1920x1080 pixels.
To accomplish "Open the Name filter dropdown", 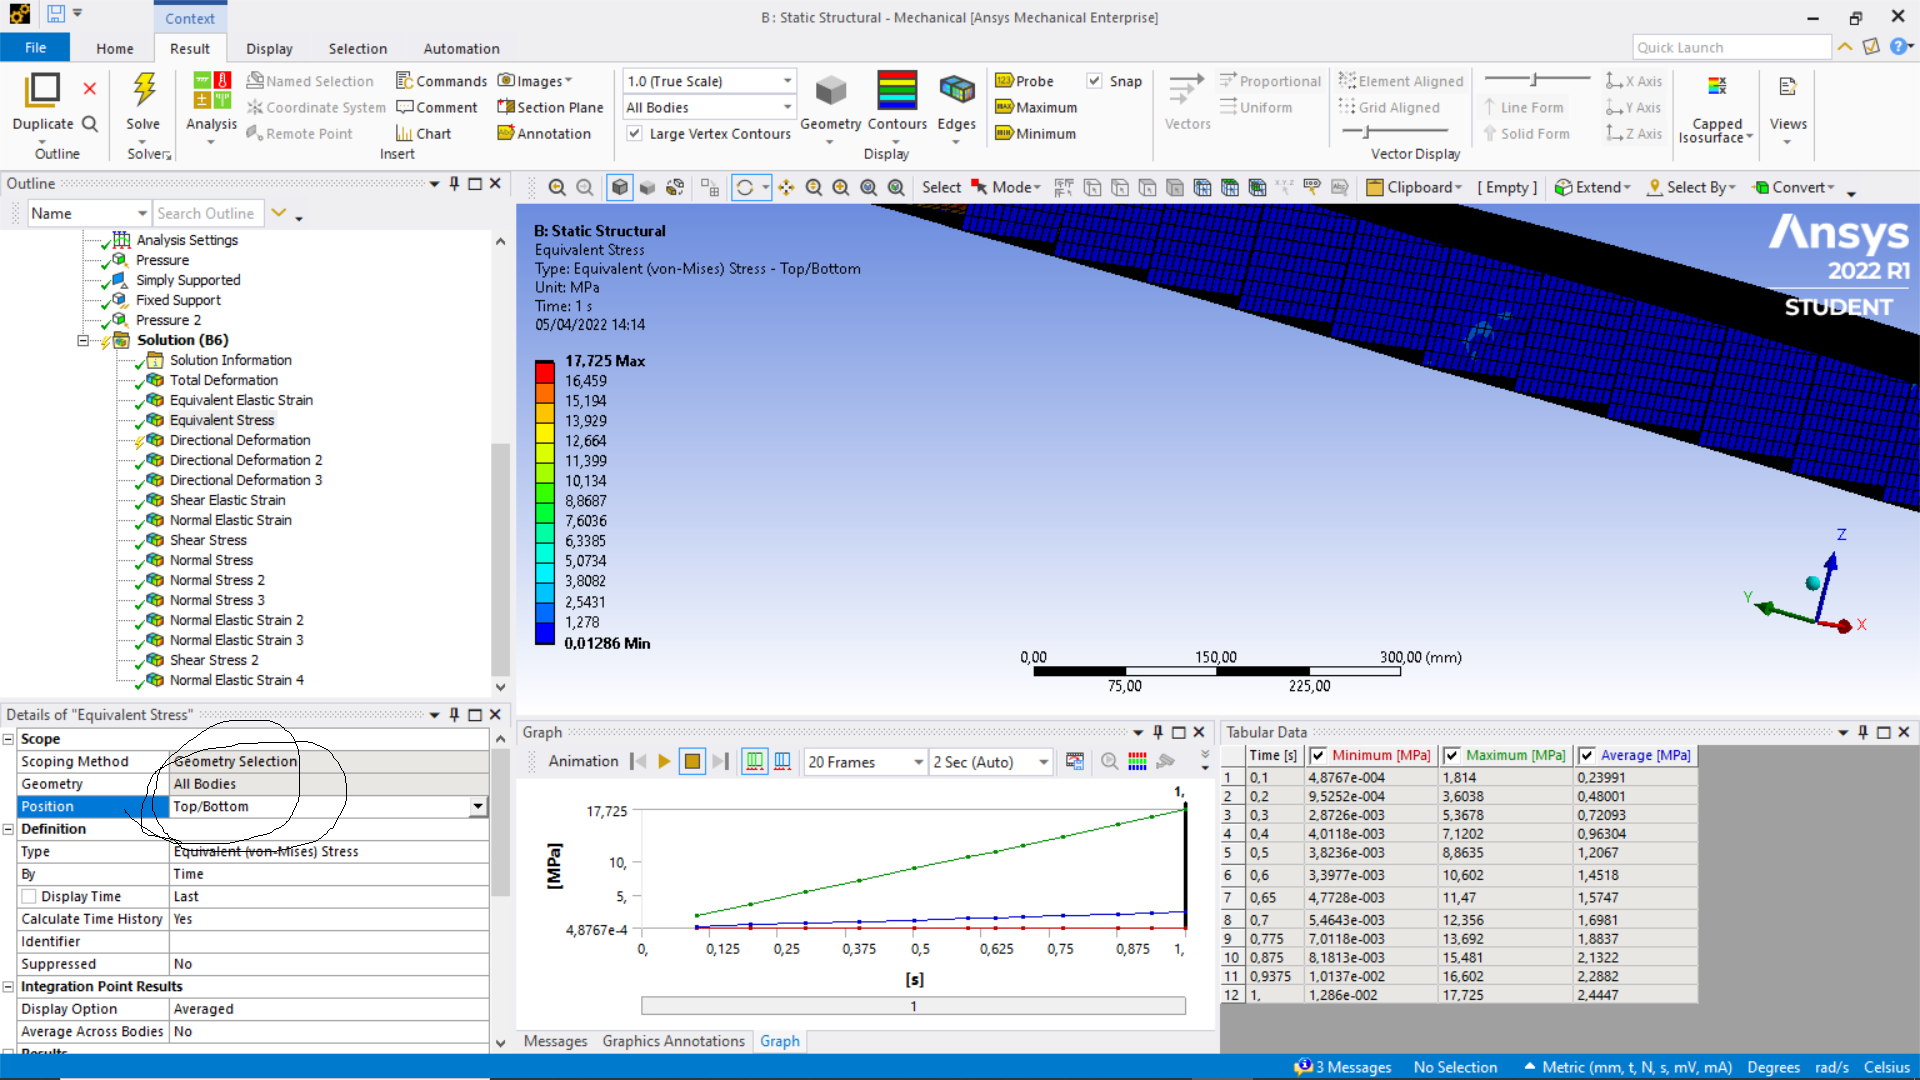I will click(142, 213).
